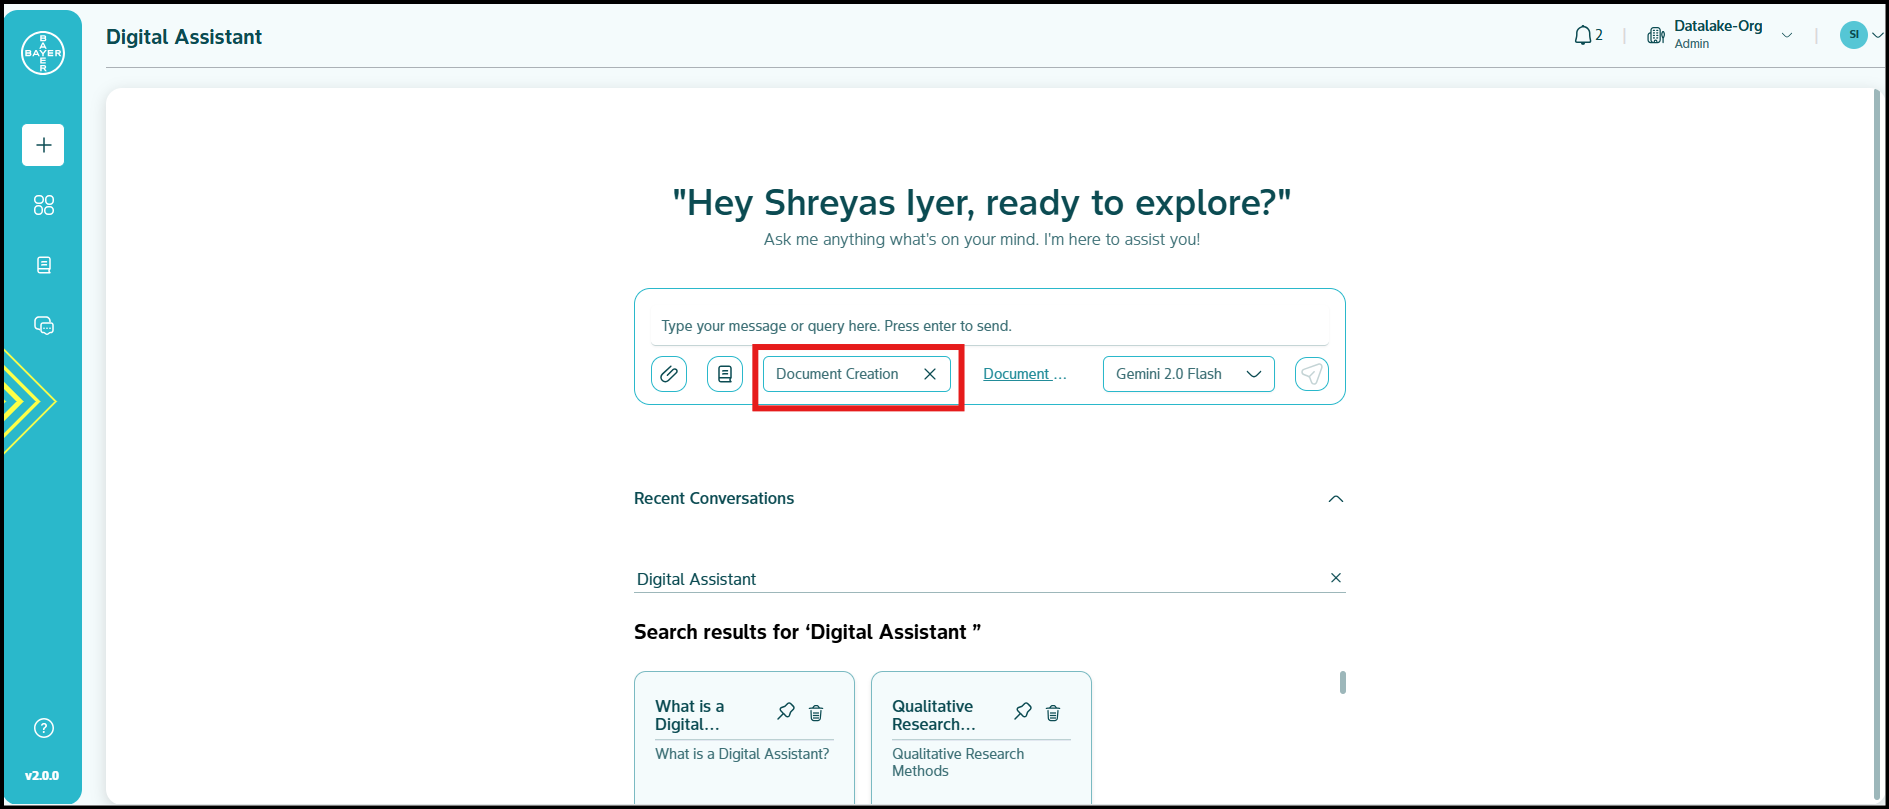This screenshot has height=809, width=1889.
Task: Click the message query input field
Action: (989, 326)
